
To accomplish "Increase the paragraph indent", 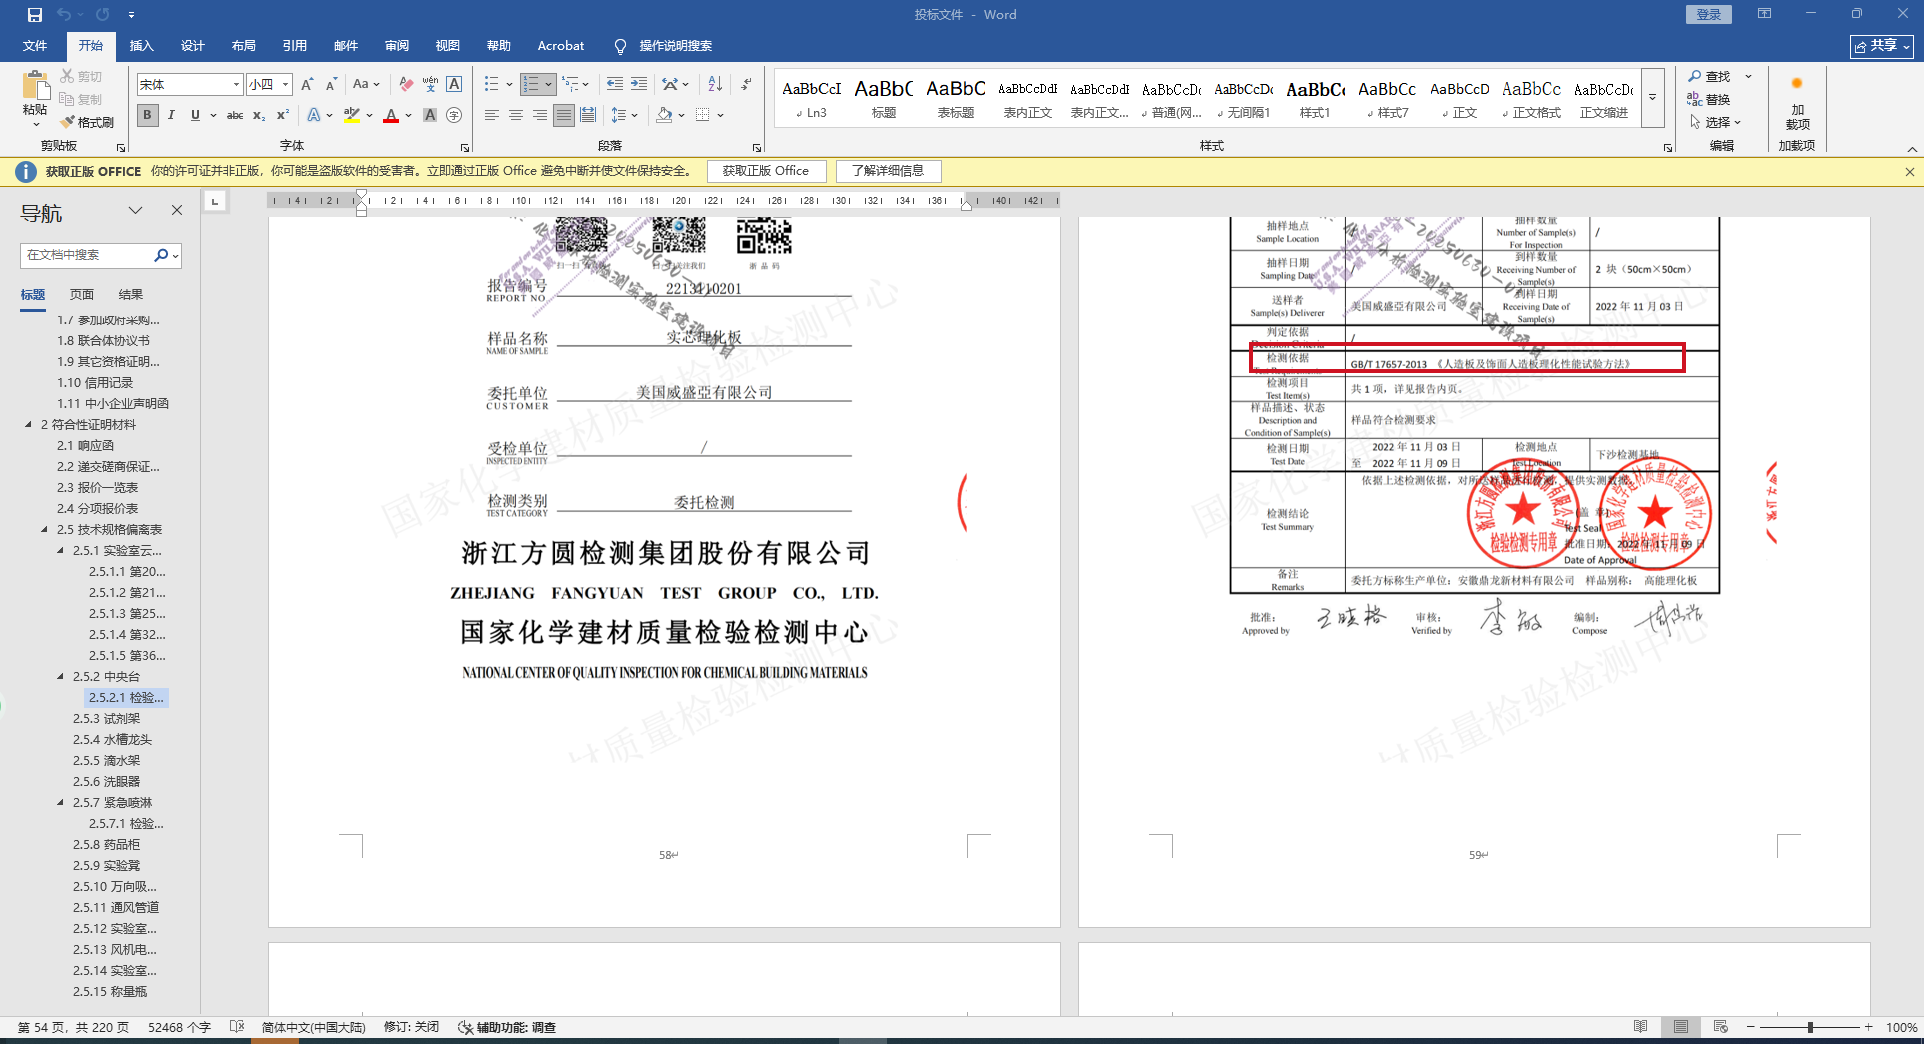I will 639,85.
